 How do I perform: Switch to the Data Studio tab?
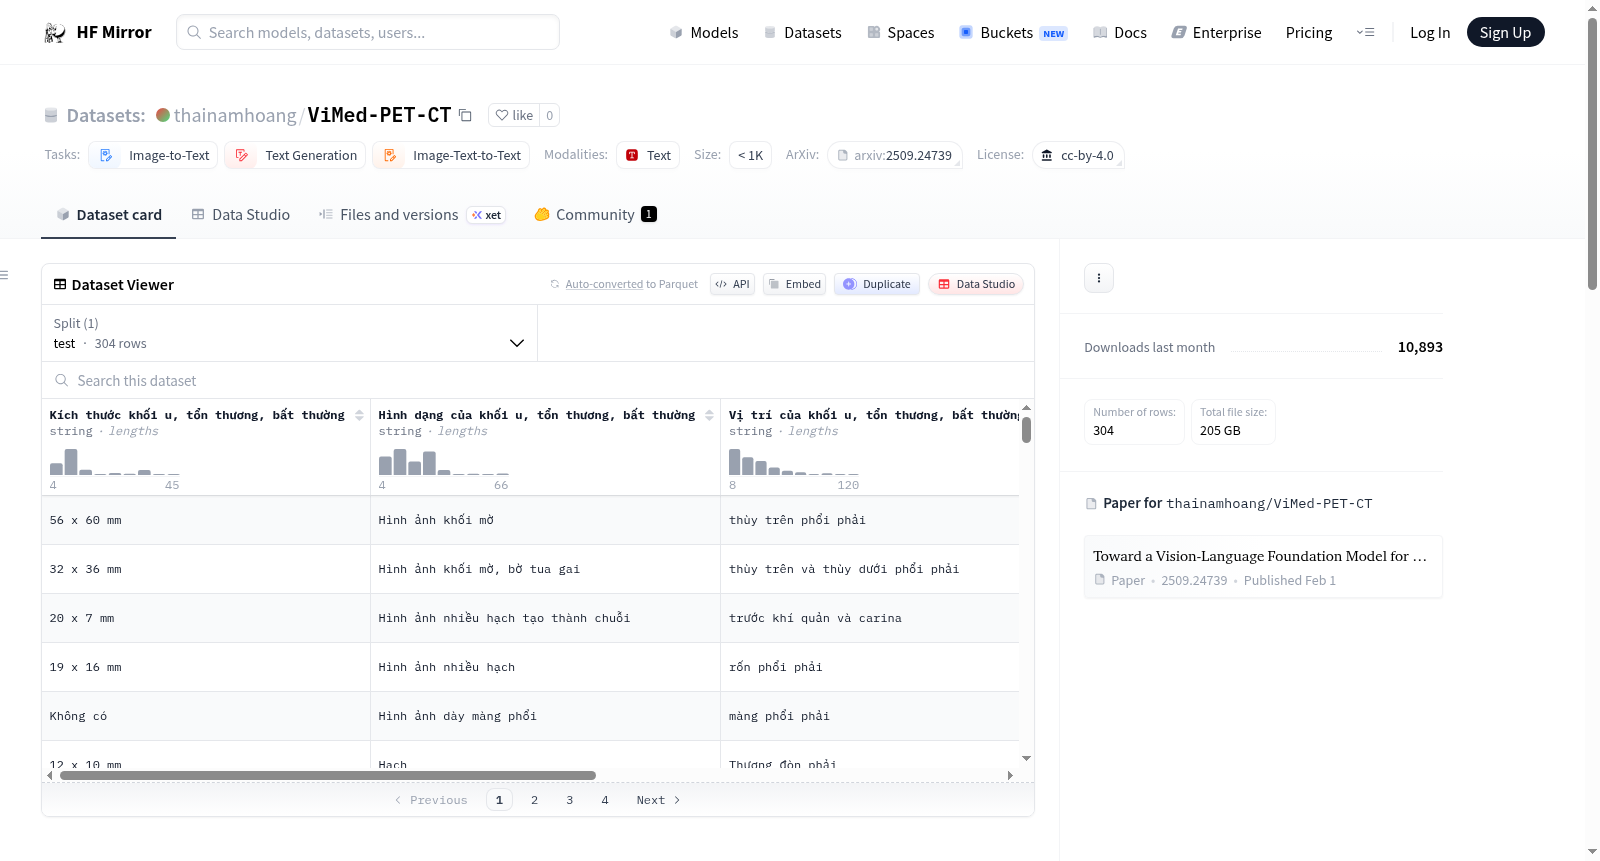[241, 215]
